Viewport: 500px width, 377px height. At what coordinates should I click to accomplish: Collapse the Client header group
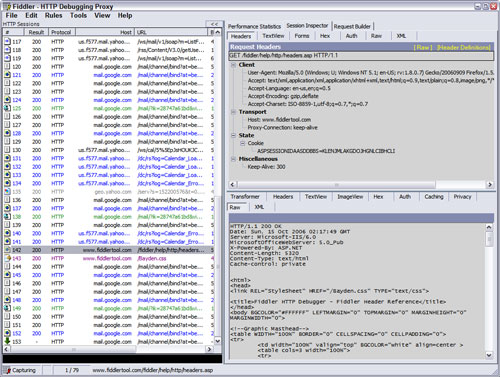pos(233,65)
